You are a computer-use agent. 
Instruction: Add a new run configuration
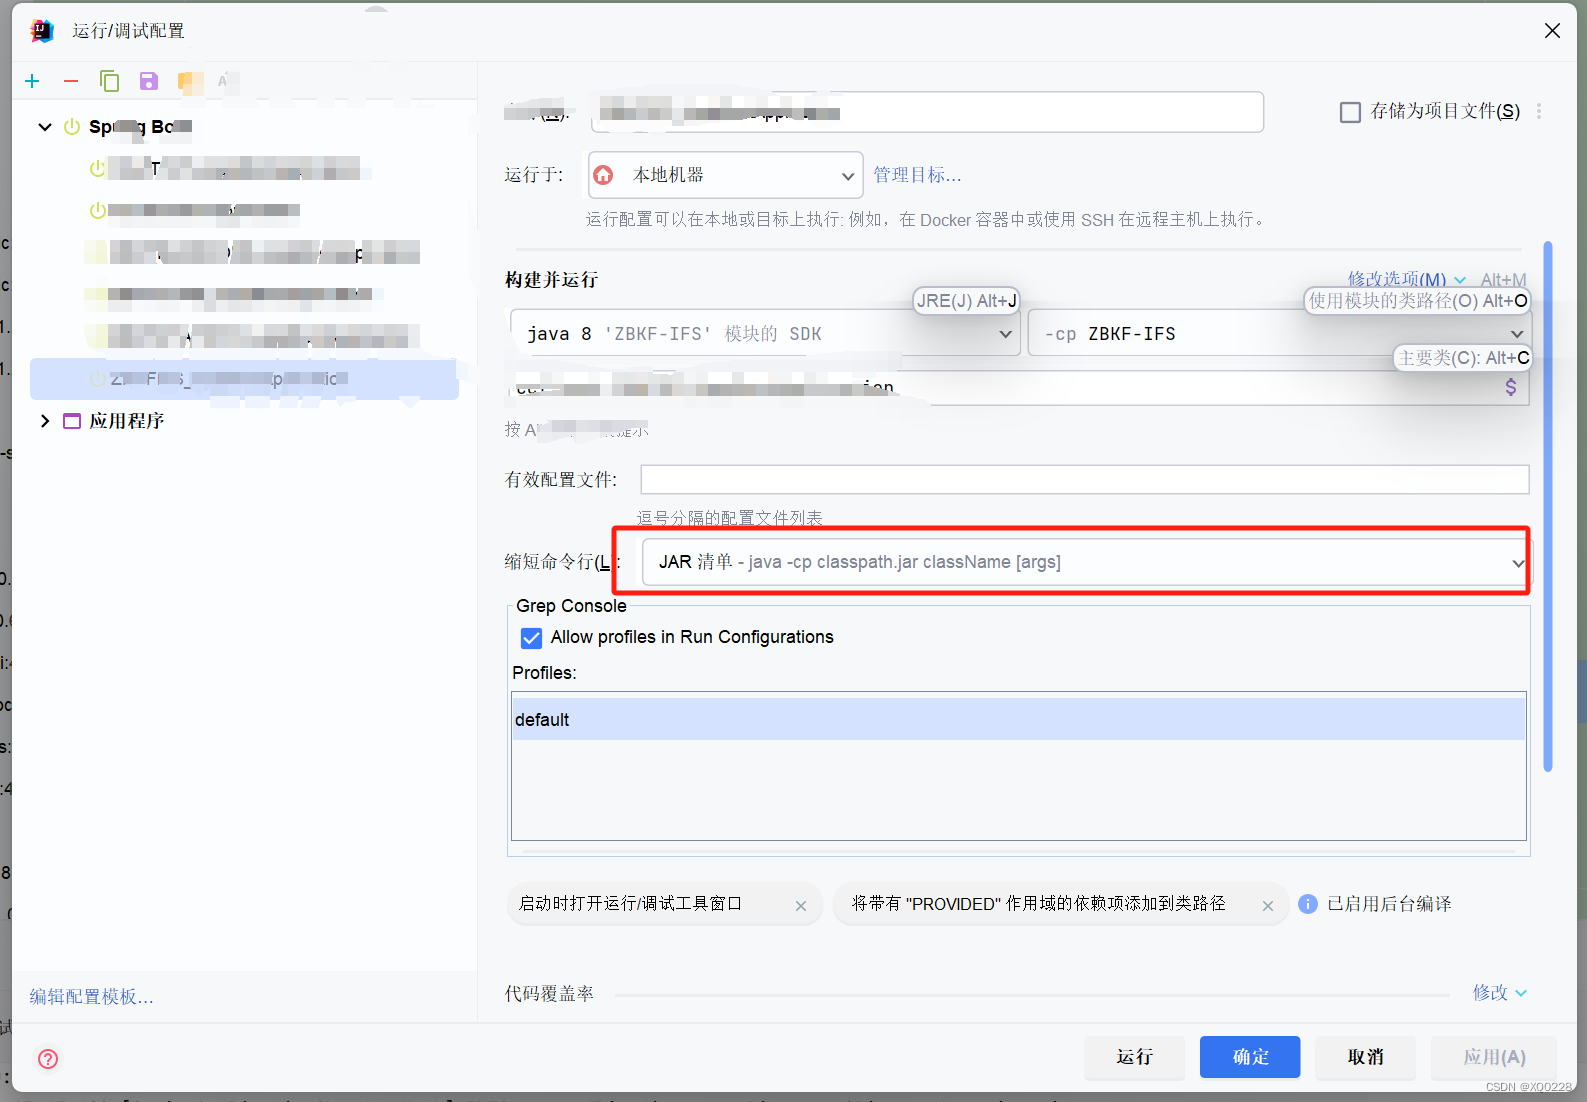pos(33,81)
